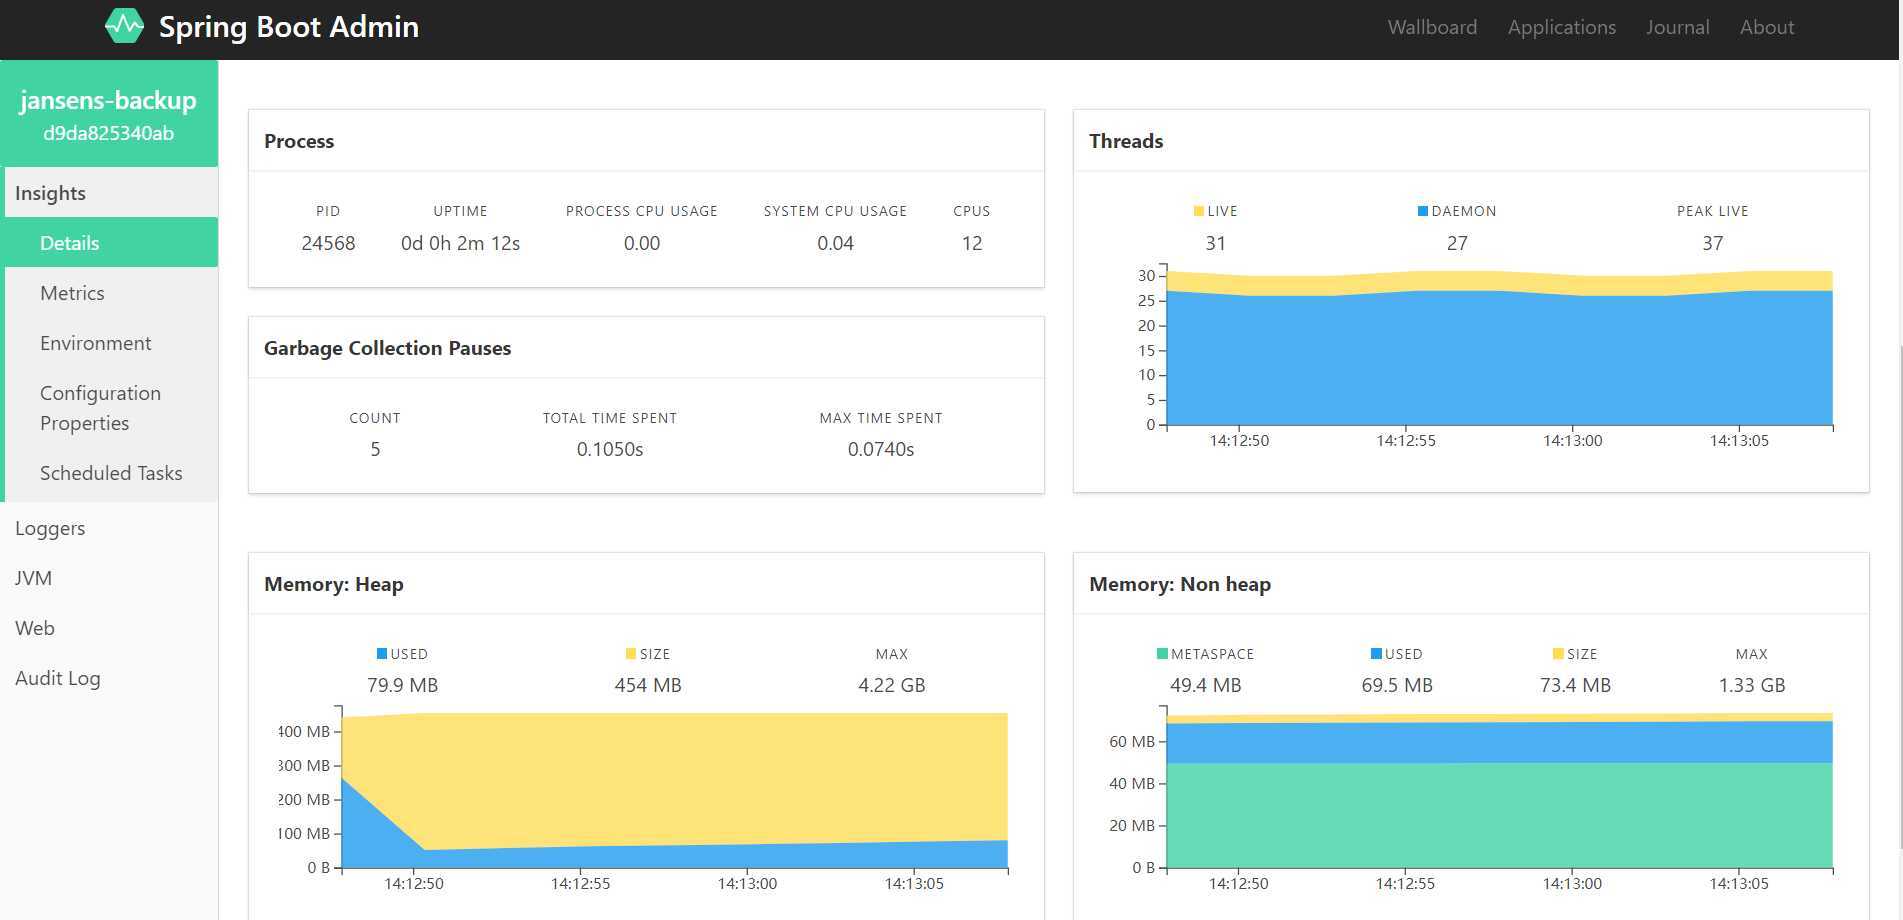Click the green METASPACE legend swatch
Image resolution: width=1903 pixels, height=920 pixels.
coord(1162,654)
